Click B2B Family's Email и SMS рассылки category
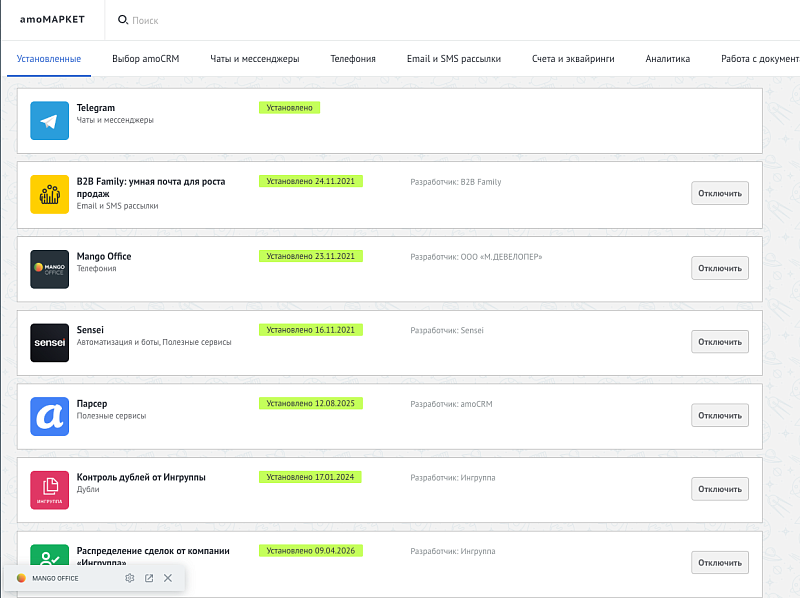800x598 pixels. point(117,206)
